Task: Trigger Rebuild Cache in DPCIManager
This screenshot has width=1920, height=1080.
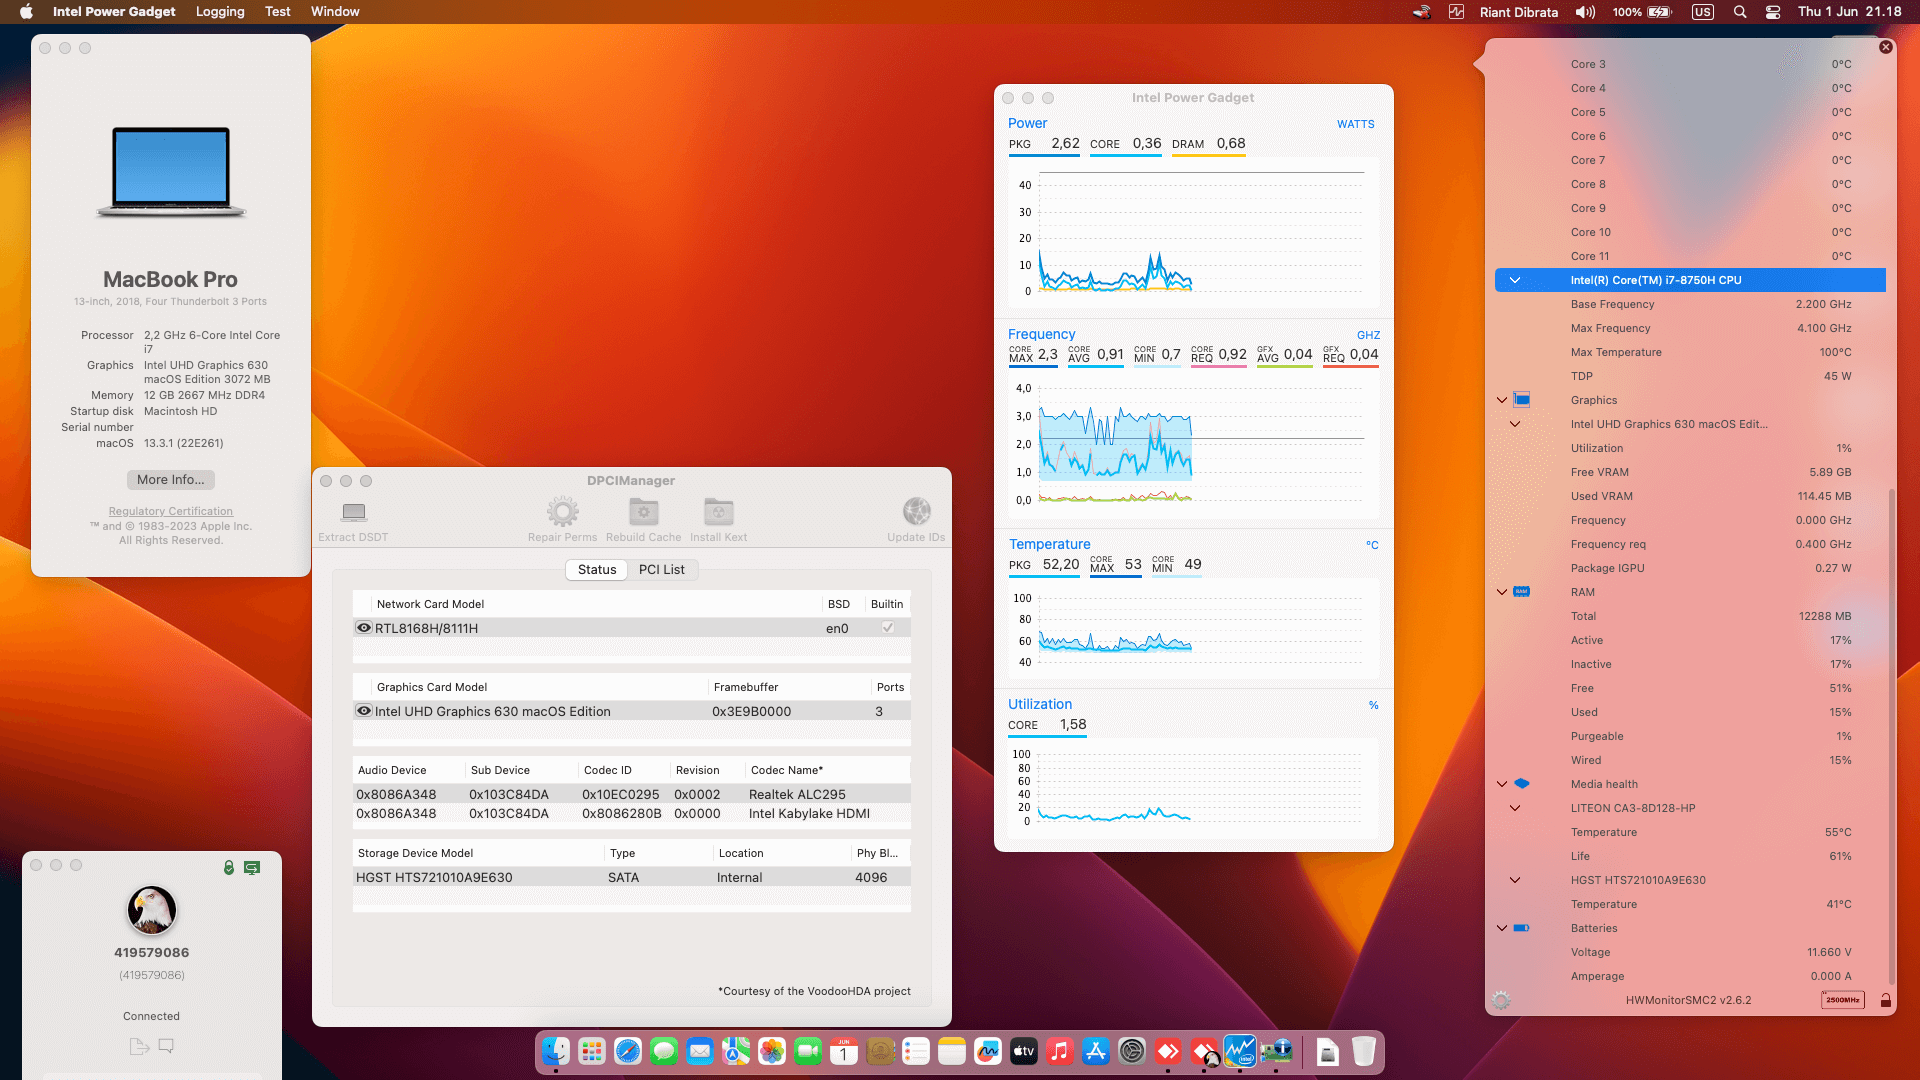Action: pyautogui.click(x=643, y=514)
